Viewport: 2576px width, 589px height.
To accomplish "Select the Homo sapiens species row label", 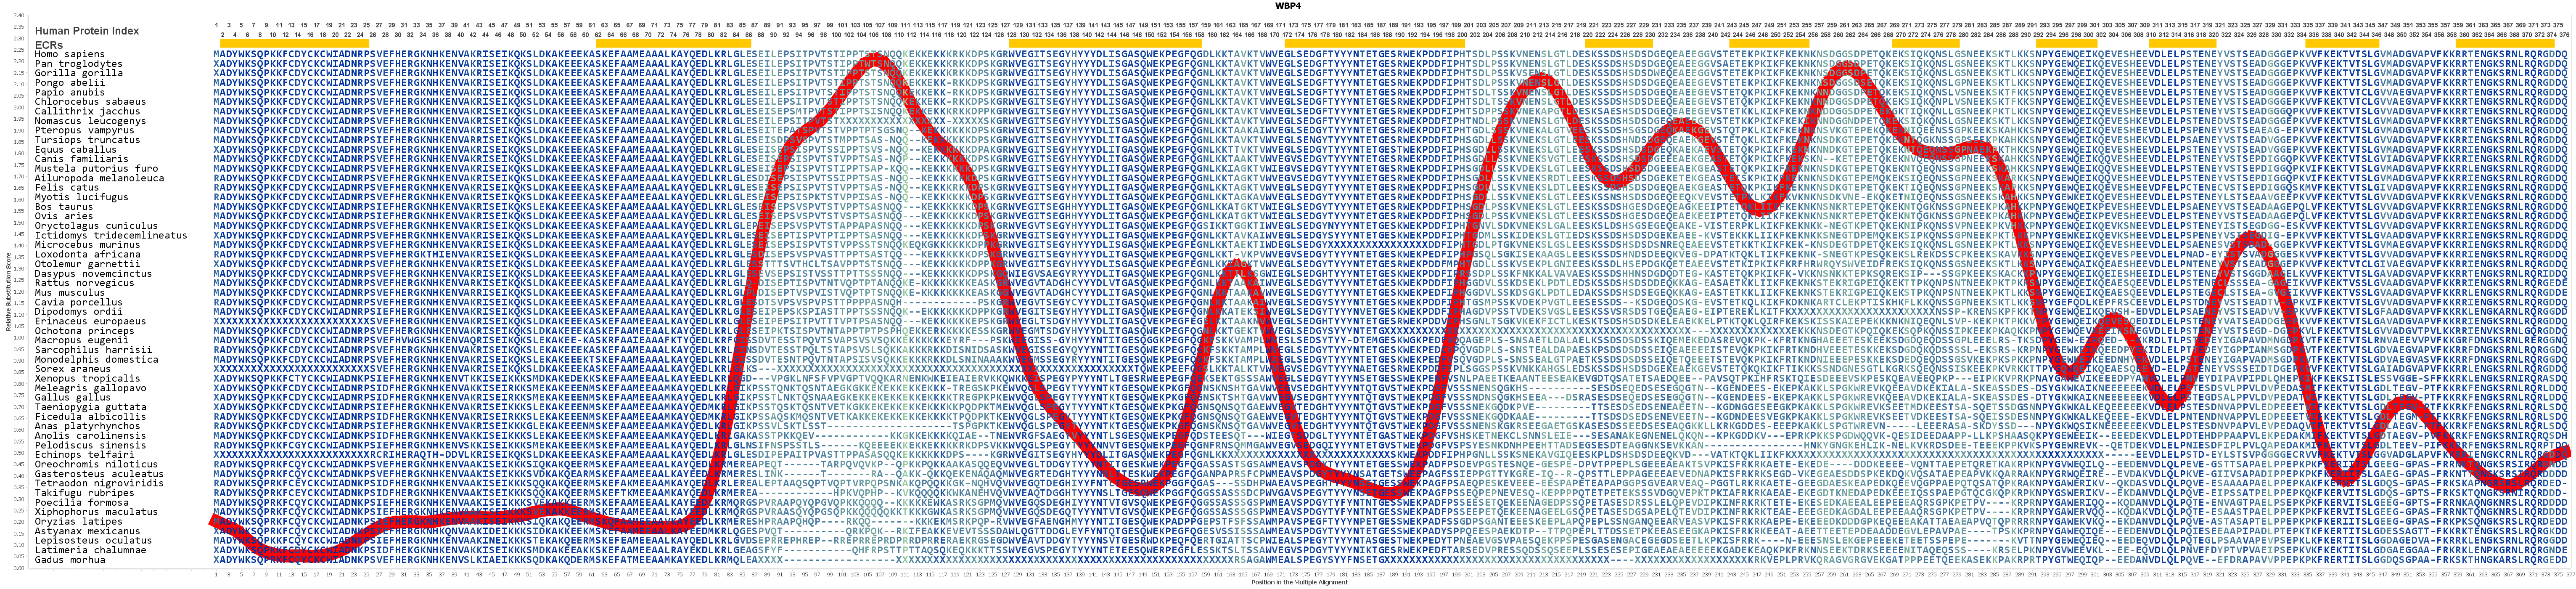I will click(69, 54).
